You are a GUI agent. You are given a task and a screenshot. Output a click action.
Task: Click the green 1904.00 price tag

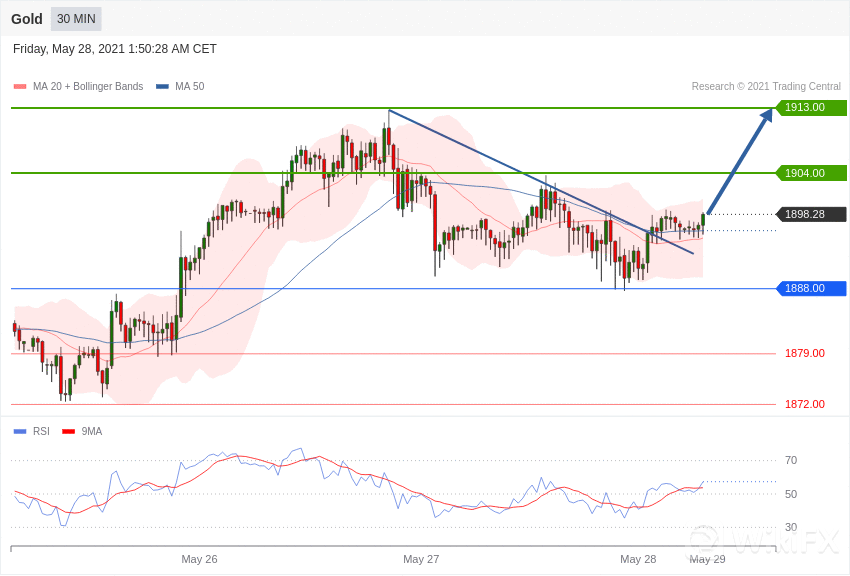click(x=811, y=173)
